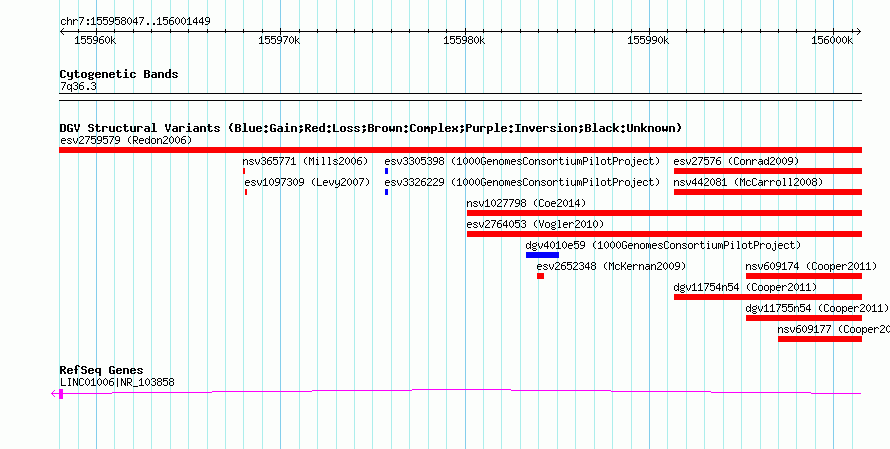The image size is (890, 449).
Task: Open esv3326229 1000 Genomes variant label
Action: tap(522, 182)
